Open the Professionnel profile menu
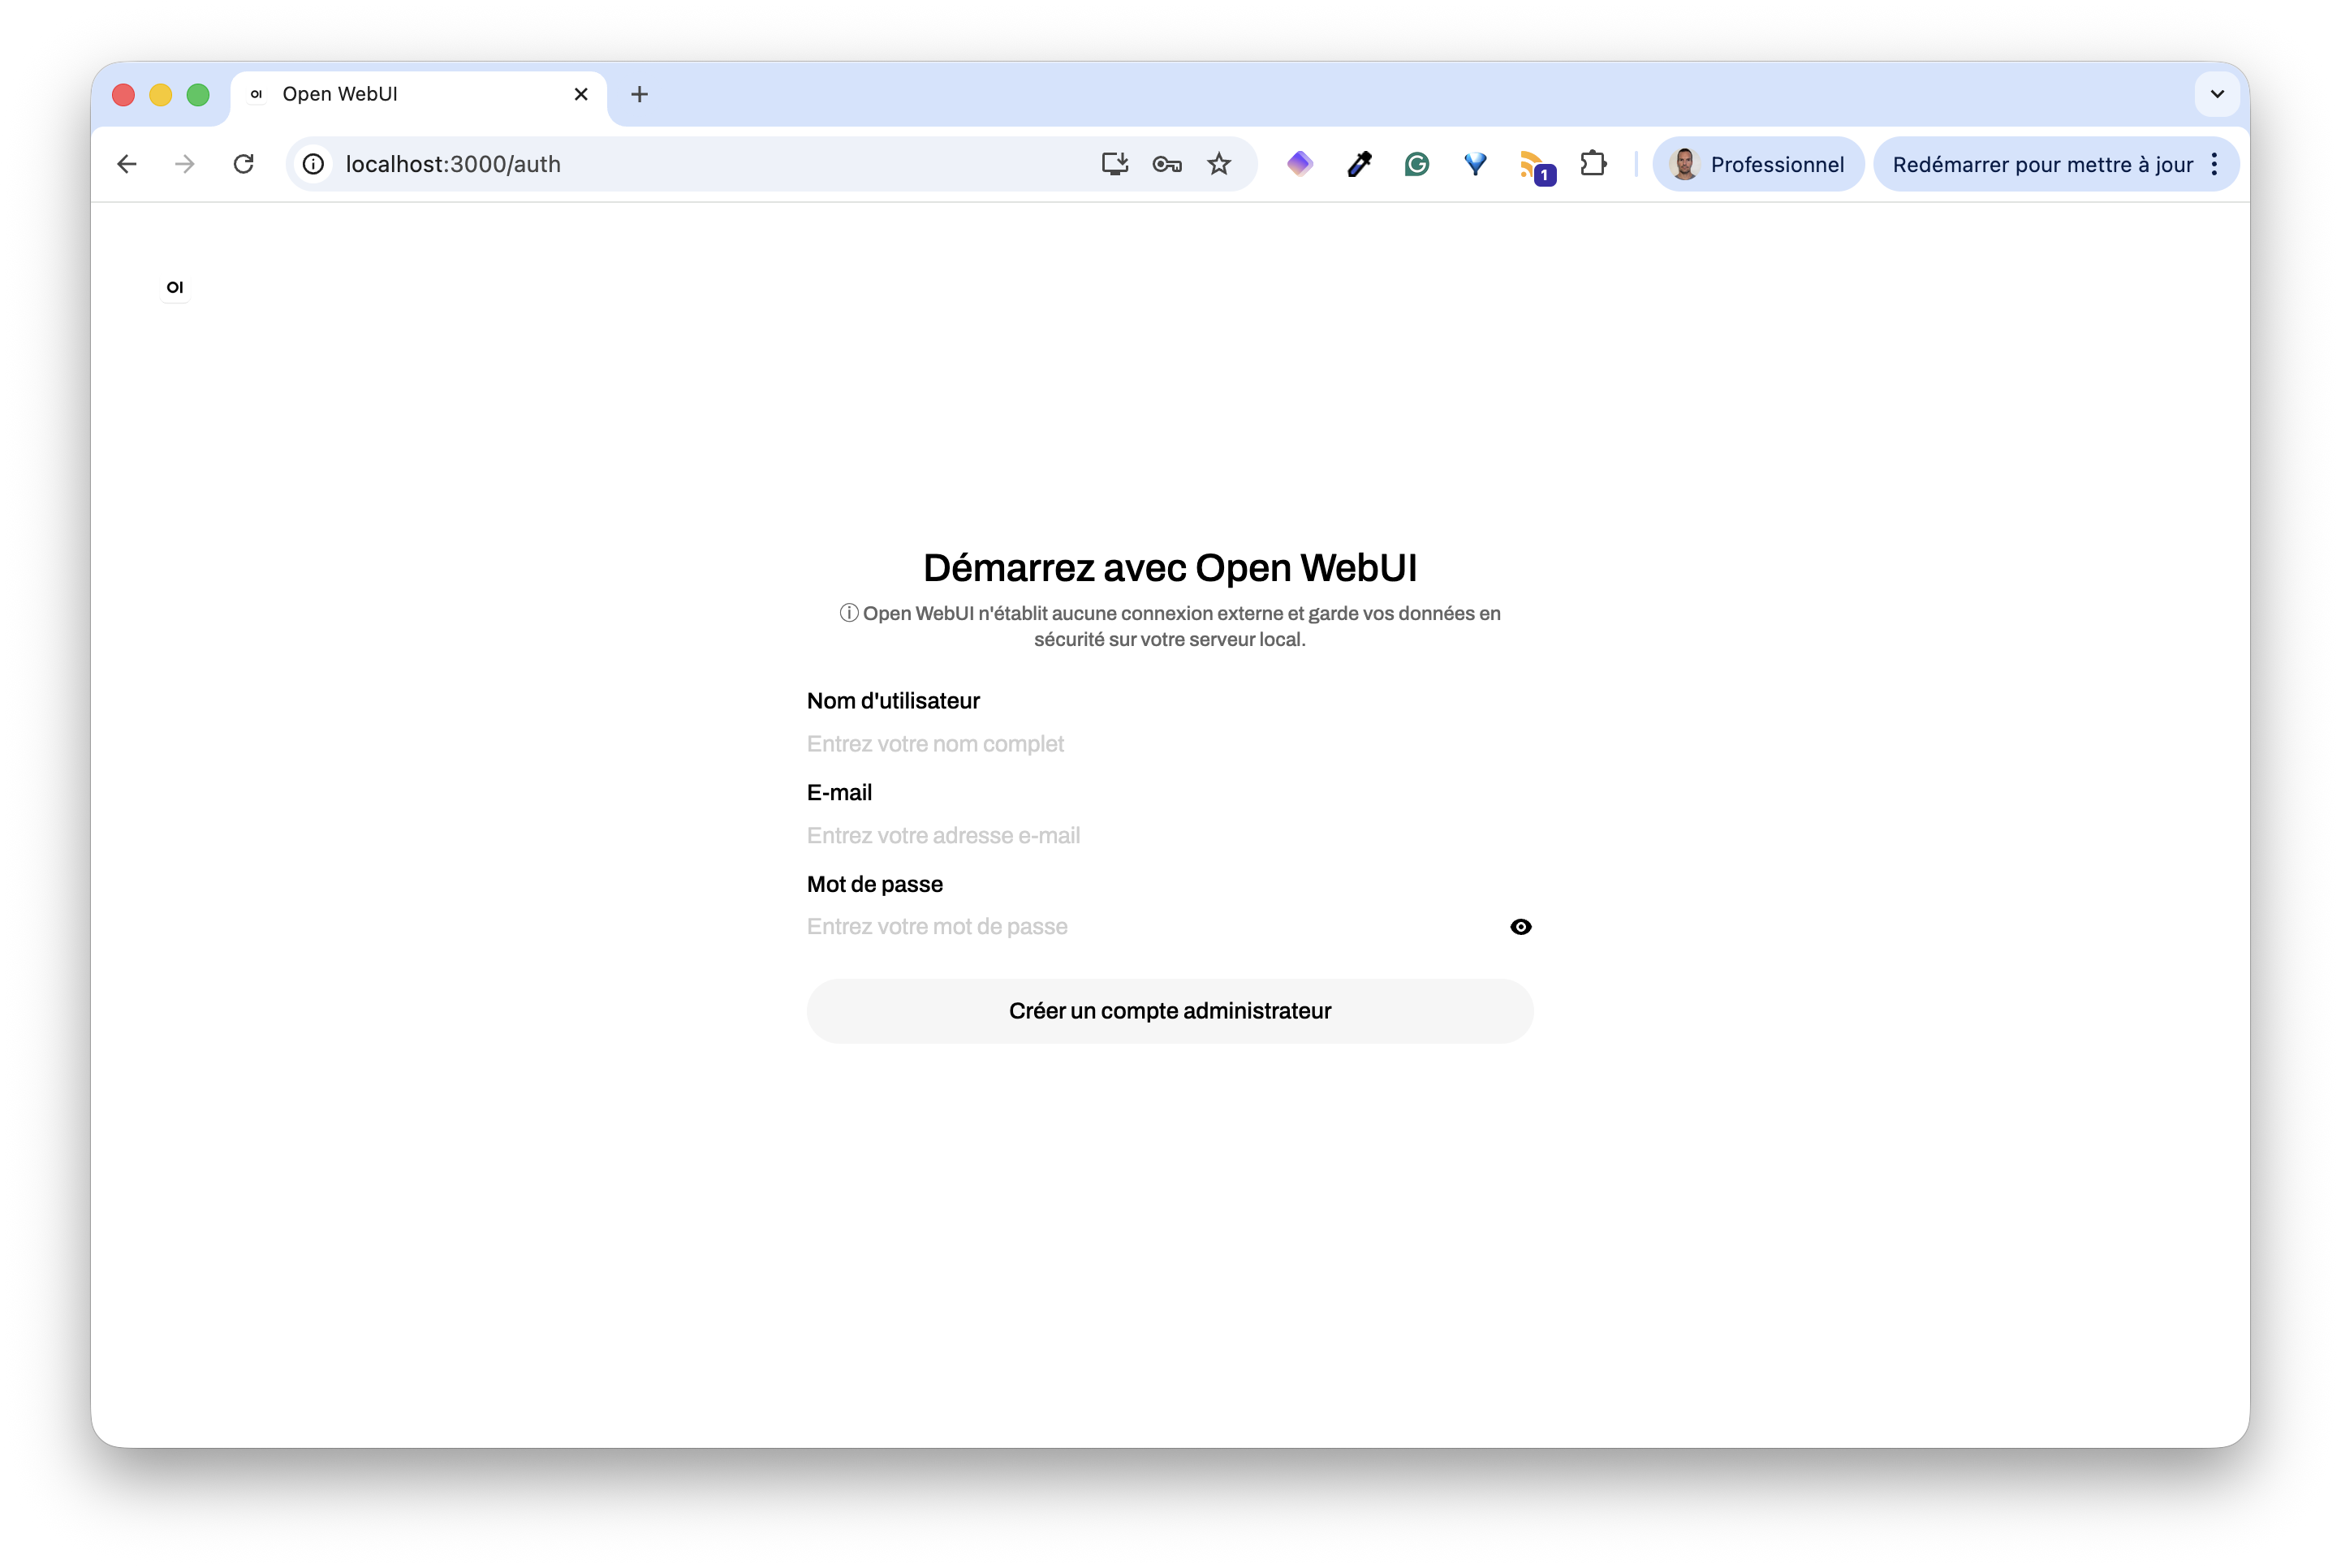Viewport: 2341px width, 1568px height. [x=1757, y=164]
